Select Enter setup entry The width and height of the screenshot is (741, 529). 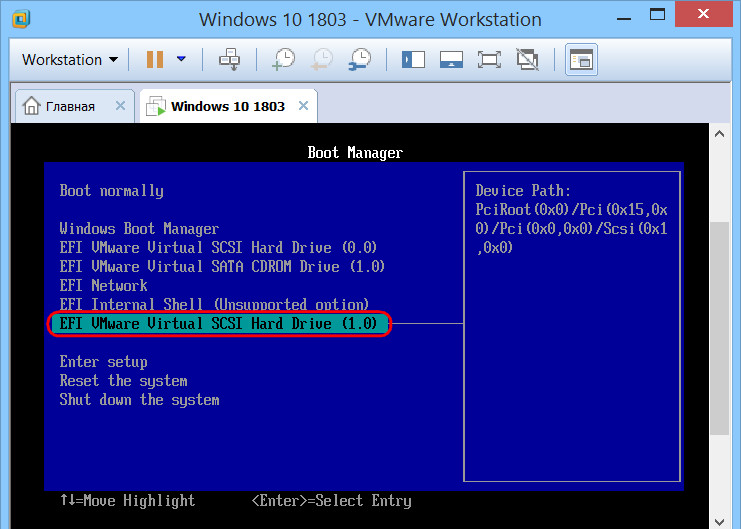[103, 362]
